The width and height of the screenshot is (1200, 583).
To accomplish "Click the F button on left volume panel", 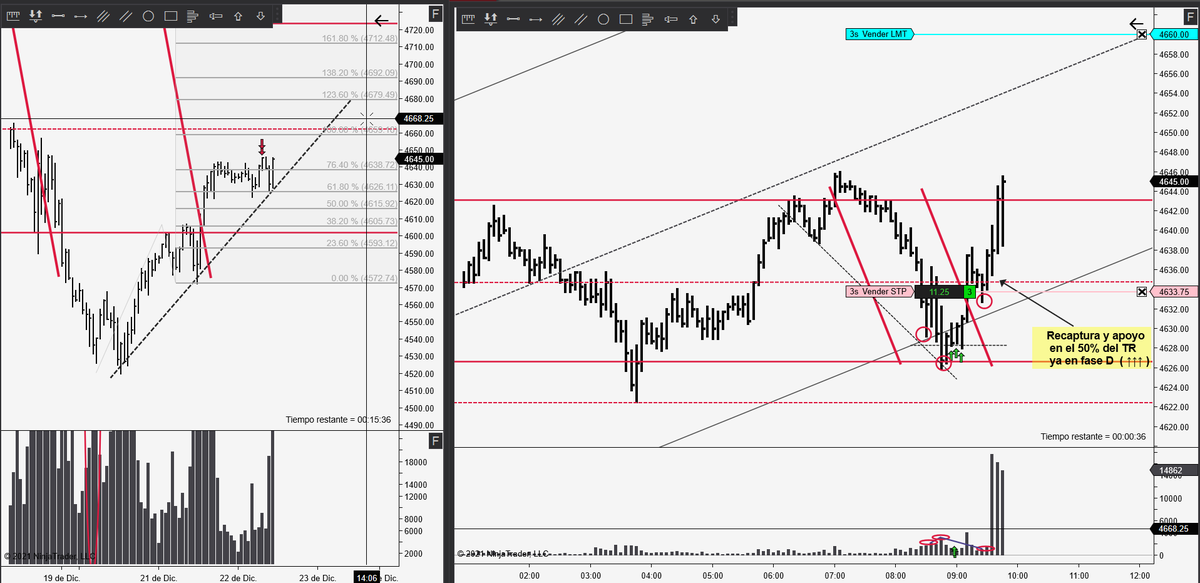I will coord(435,441).
